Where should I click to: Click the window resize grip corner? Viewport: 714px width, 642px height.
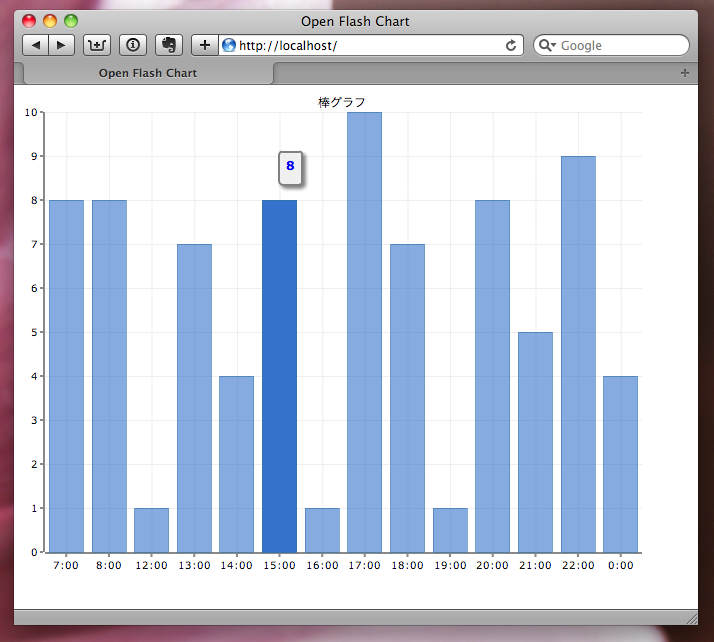click(692, 619)
